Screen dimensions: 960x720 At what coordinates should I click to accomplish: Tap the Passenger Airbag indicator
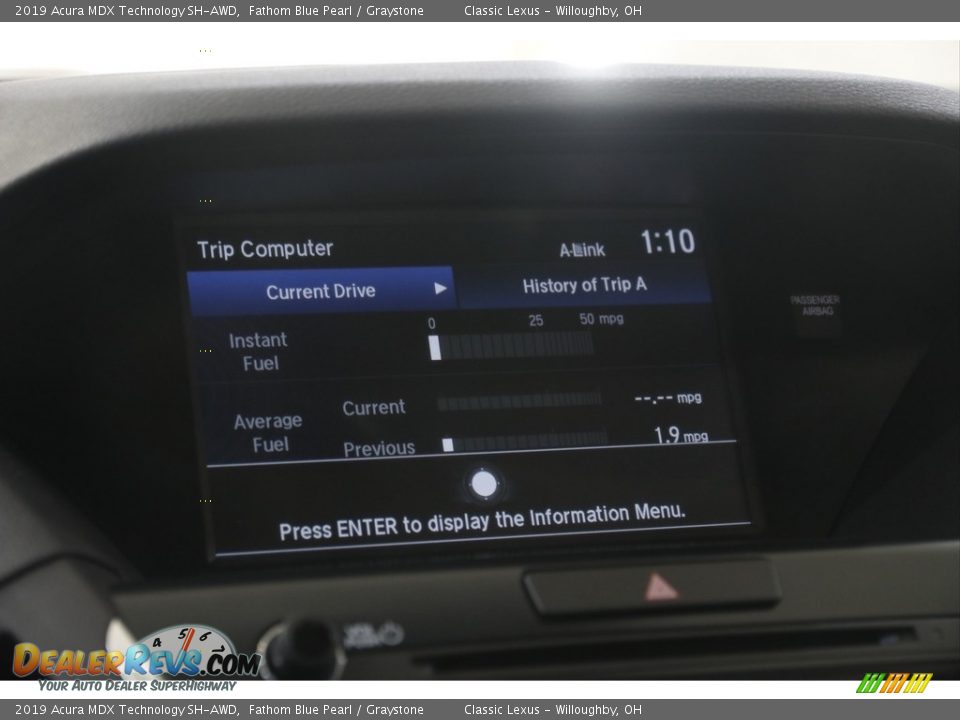(815, 306)
